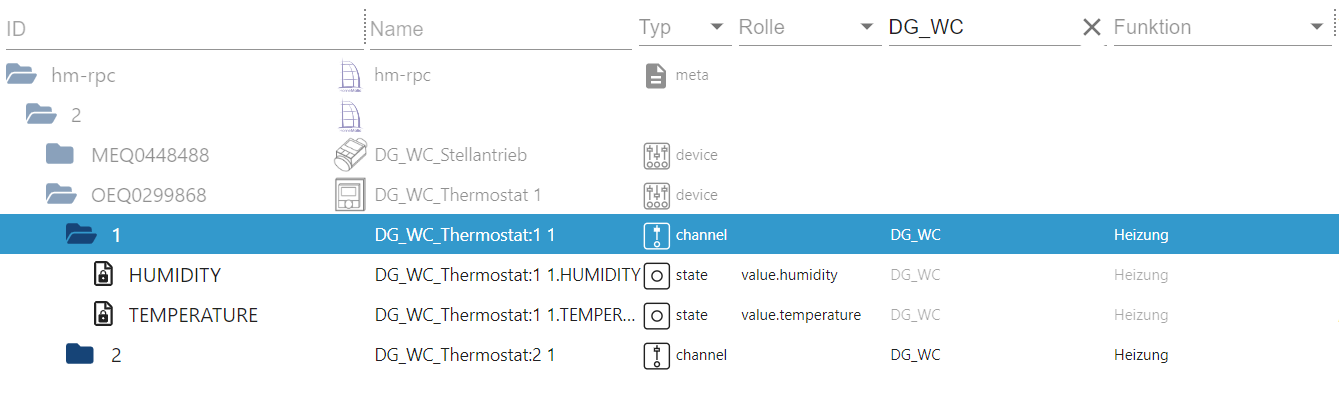Click the DG_WC_Thermostat 1 device image

pyautogui.click(x=350, y=195)
